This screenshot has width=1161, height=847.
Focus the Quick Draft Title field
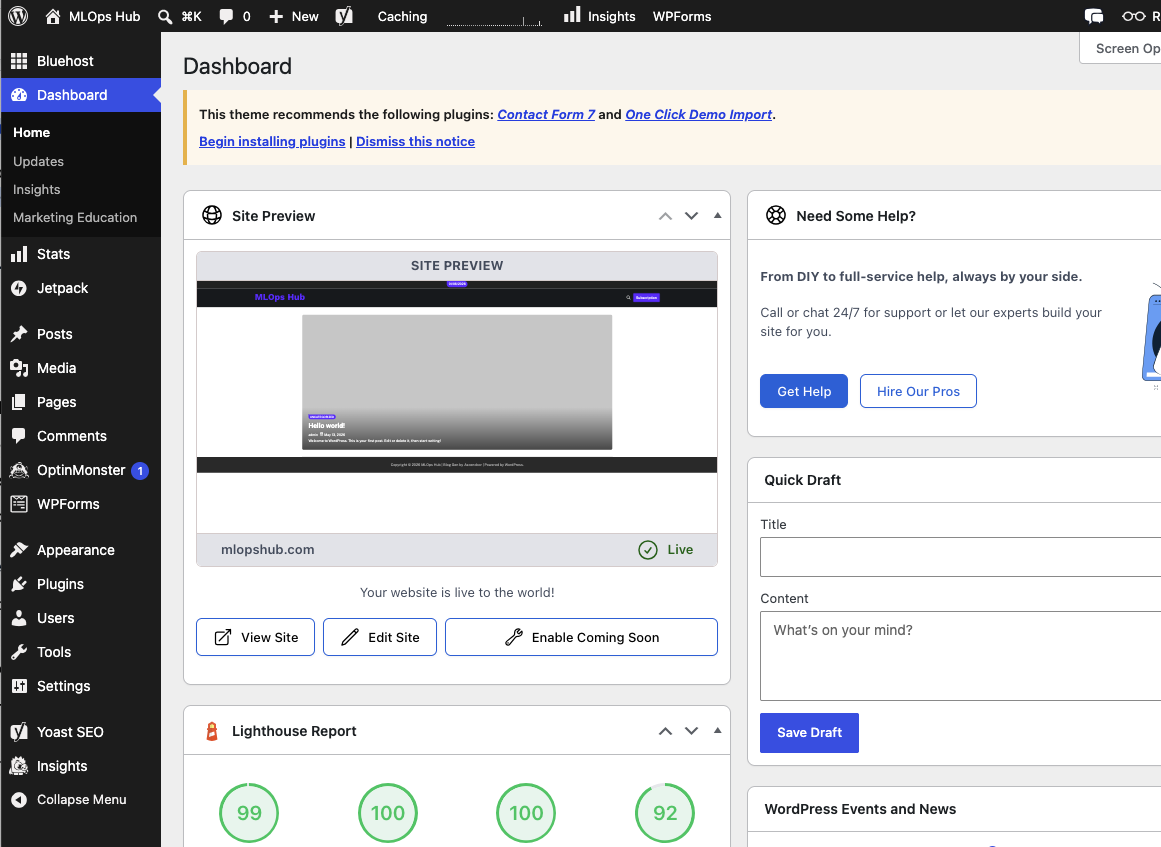tap(960, 557)
